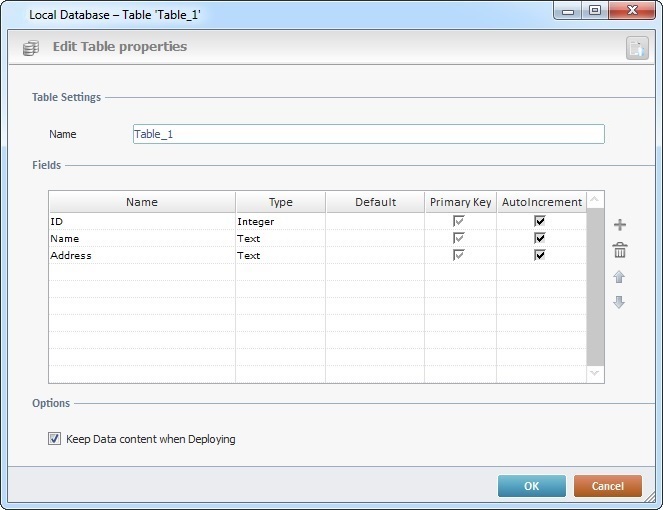Click the add field plus icon
This screenshot has height=510, width=663.
(619, 225)
